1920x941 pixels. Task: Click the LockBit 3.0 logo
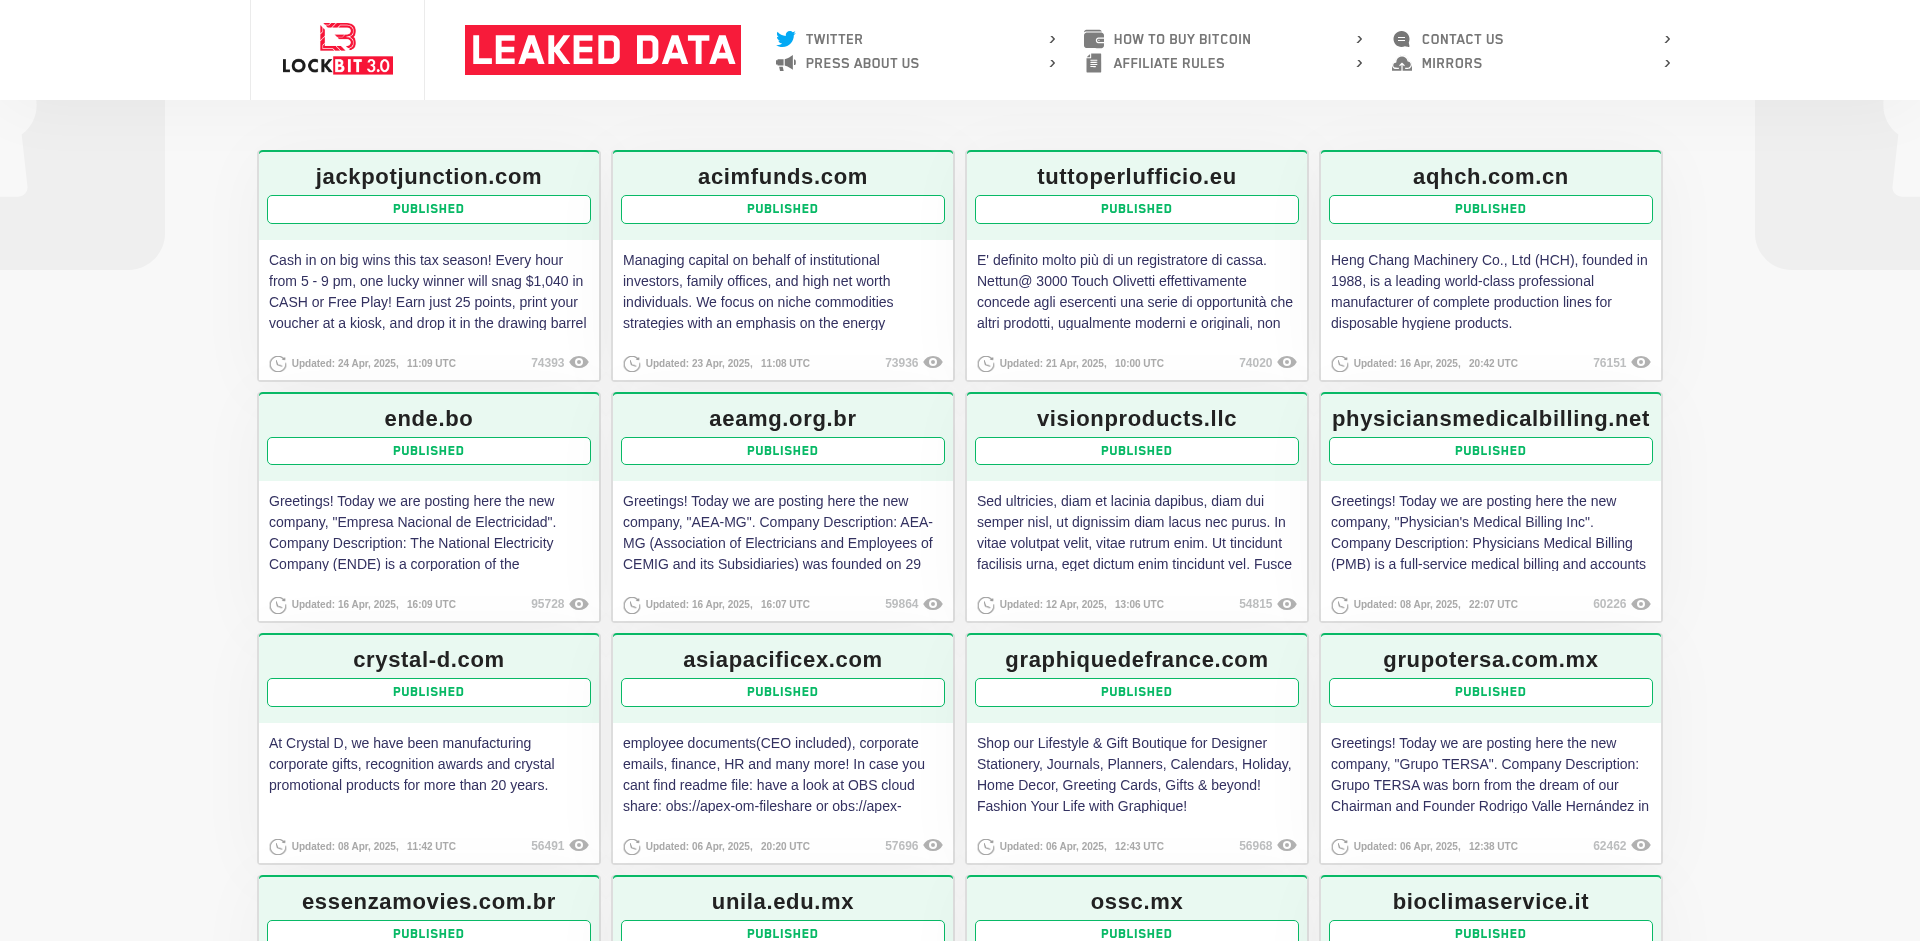(x=337, y=49)
